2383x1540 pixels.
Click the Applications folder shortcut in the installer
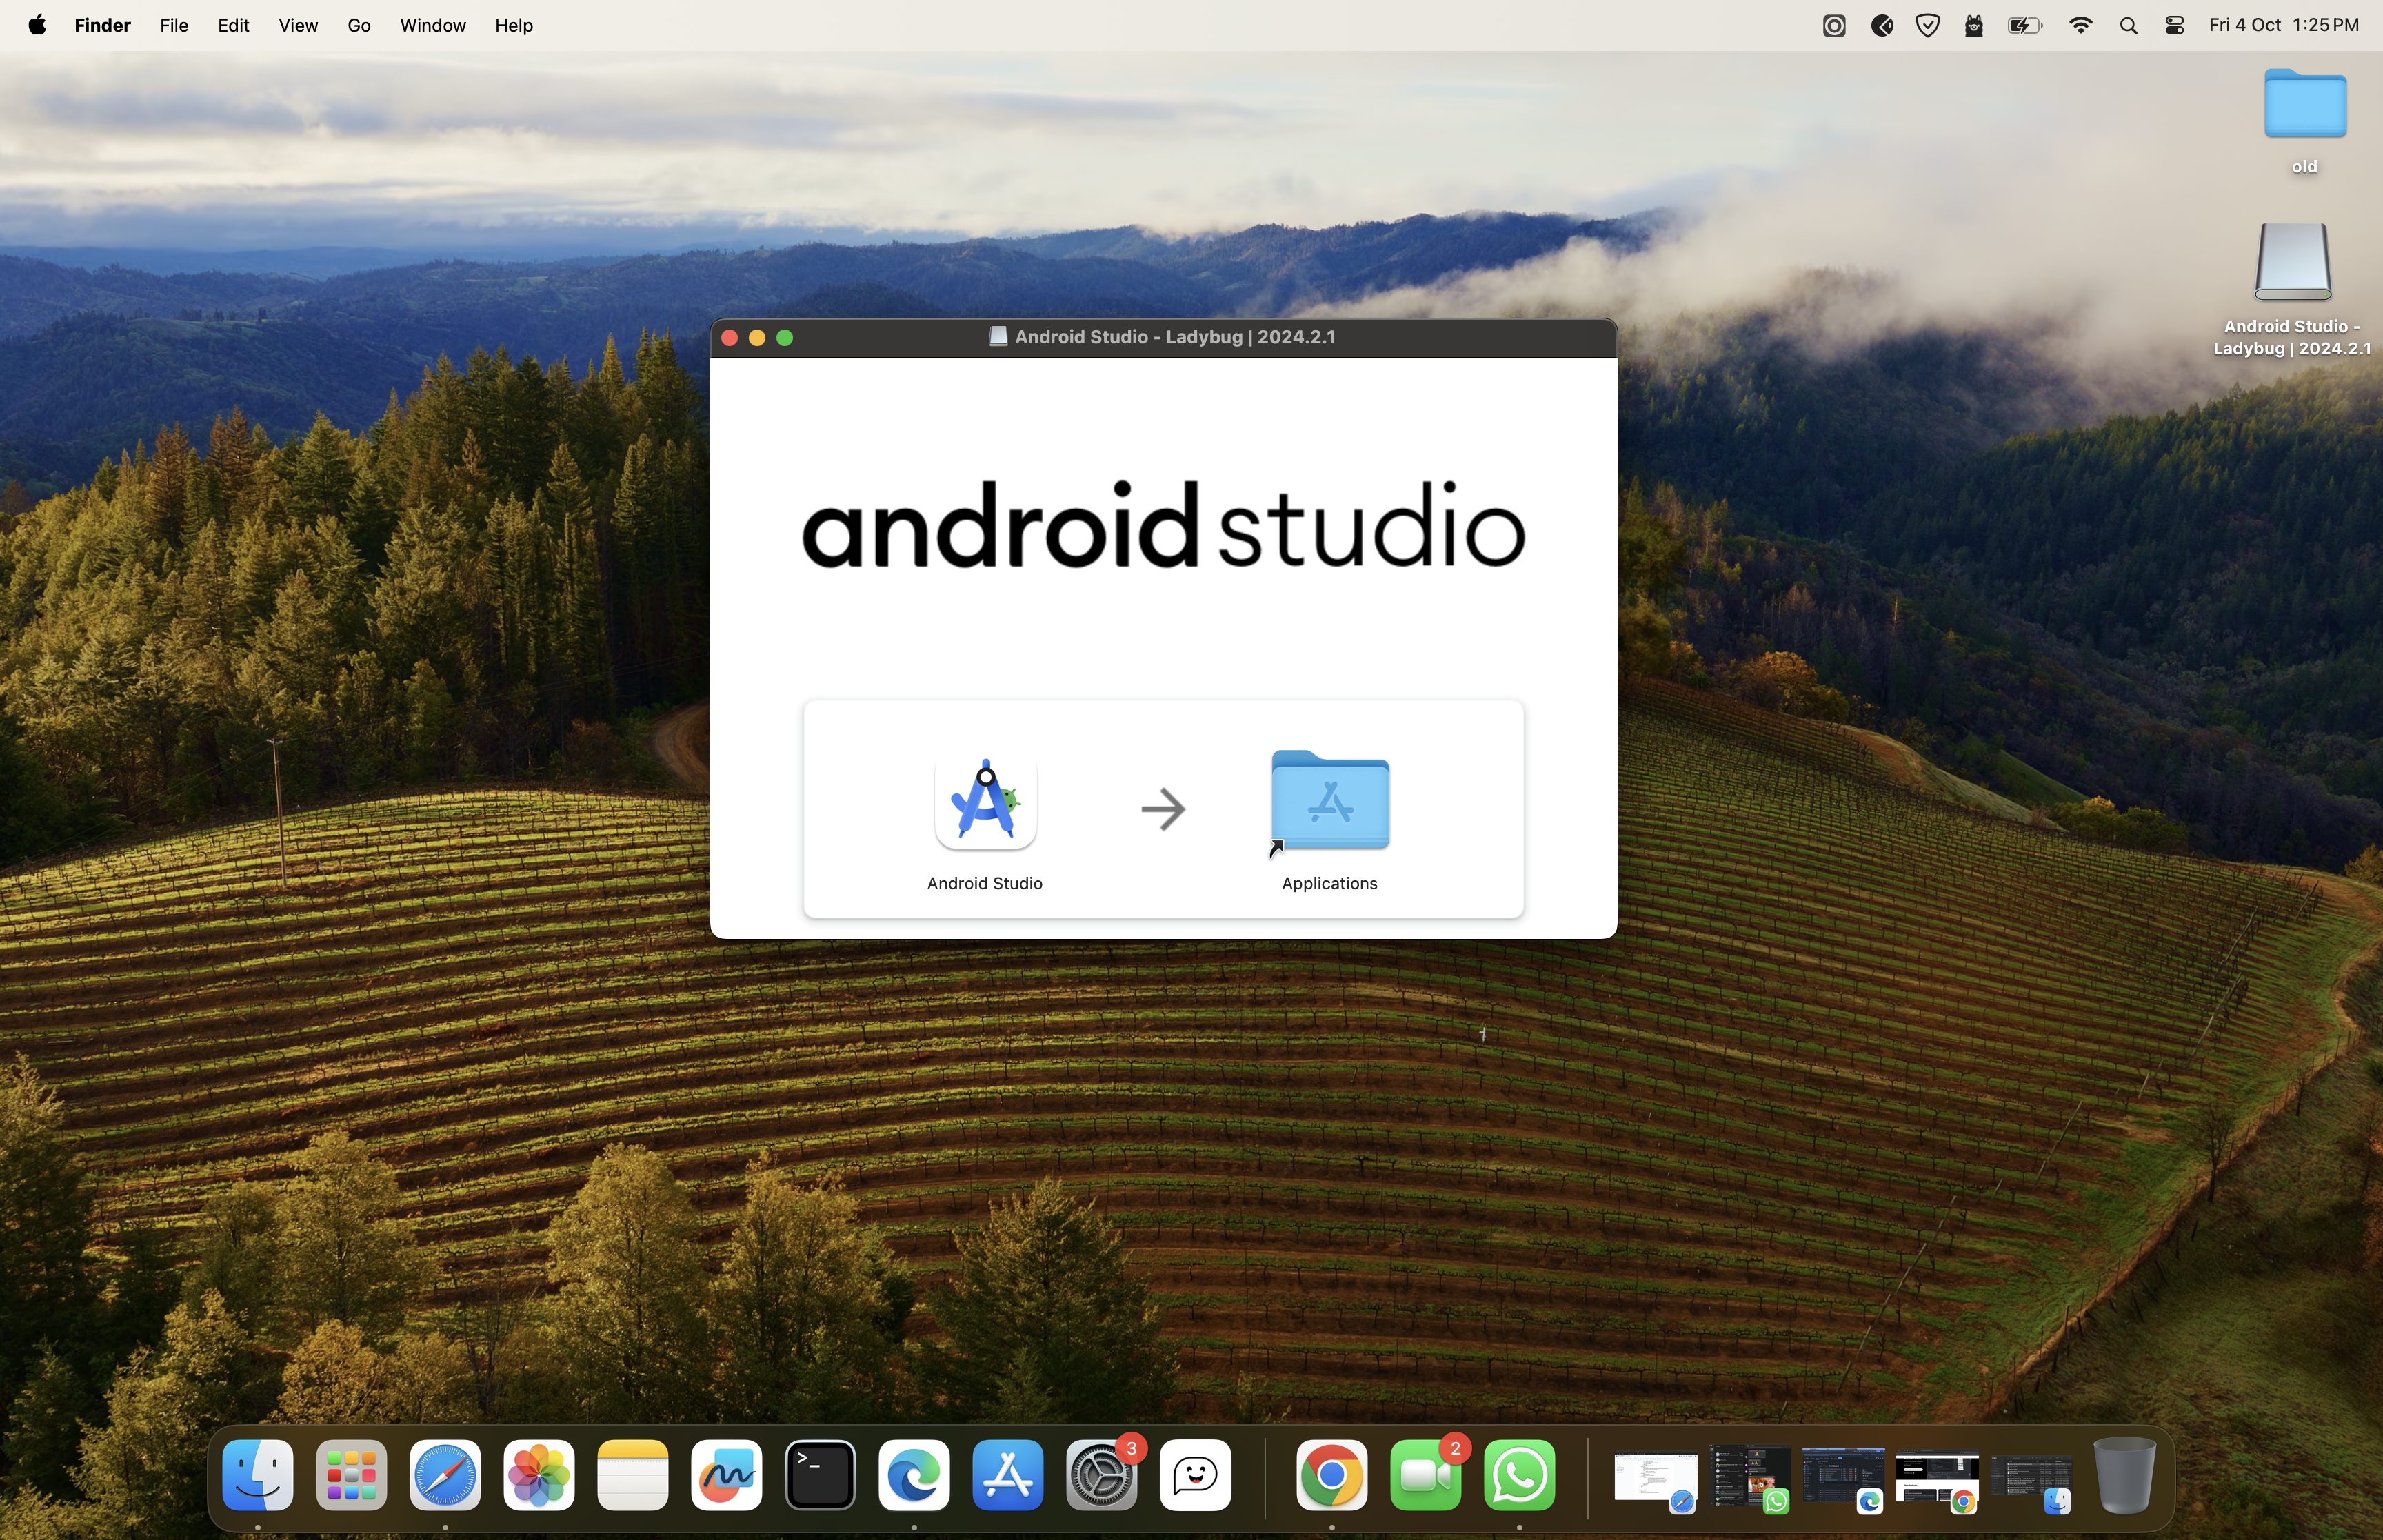pos(1330,802)
